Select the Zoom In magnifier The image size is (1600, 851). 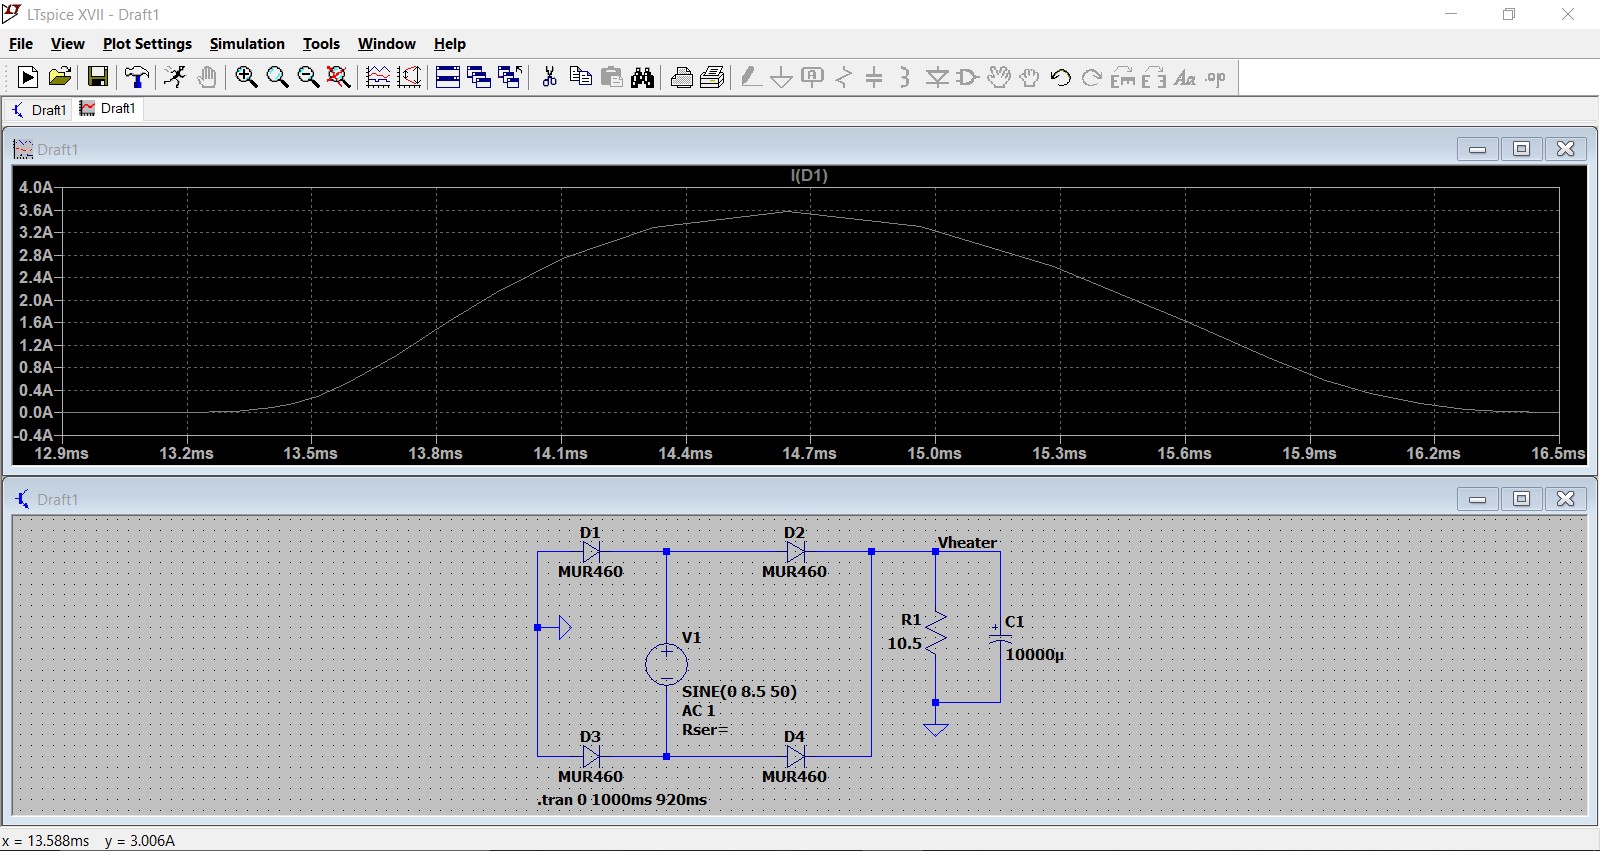(x=246, y=77)
